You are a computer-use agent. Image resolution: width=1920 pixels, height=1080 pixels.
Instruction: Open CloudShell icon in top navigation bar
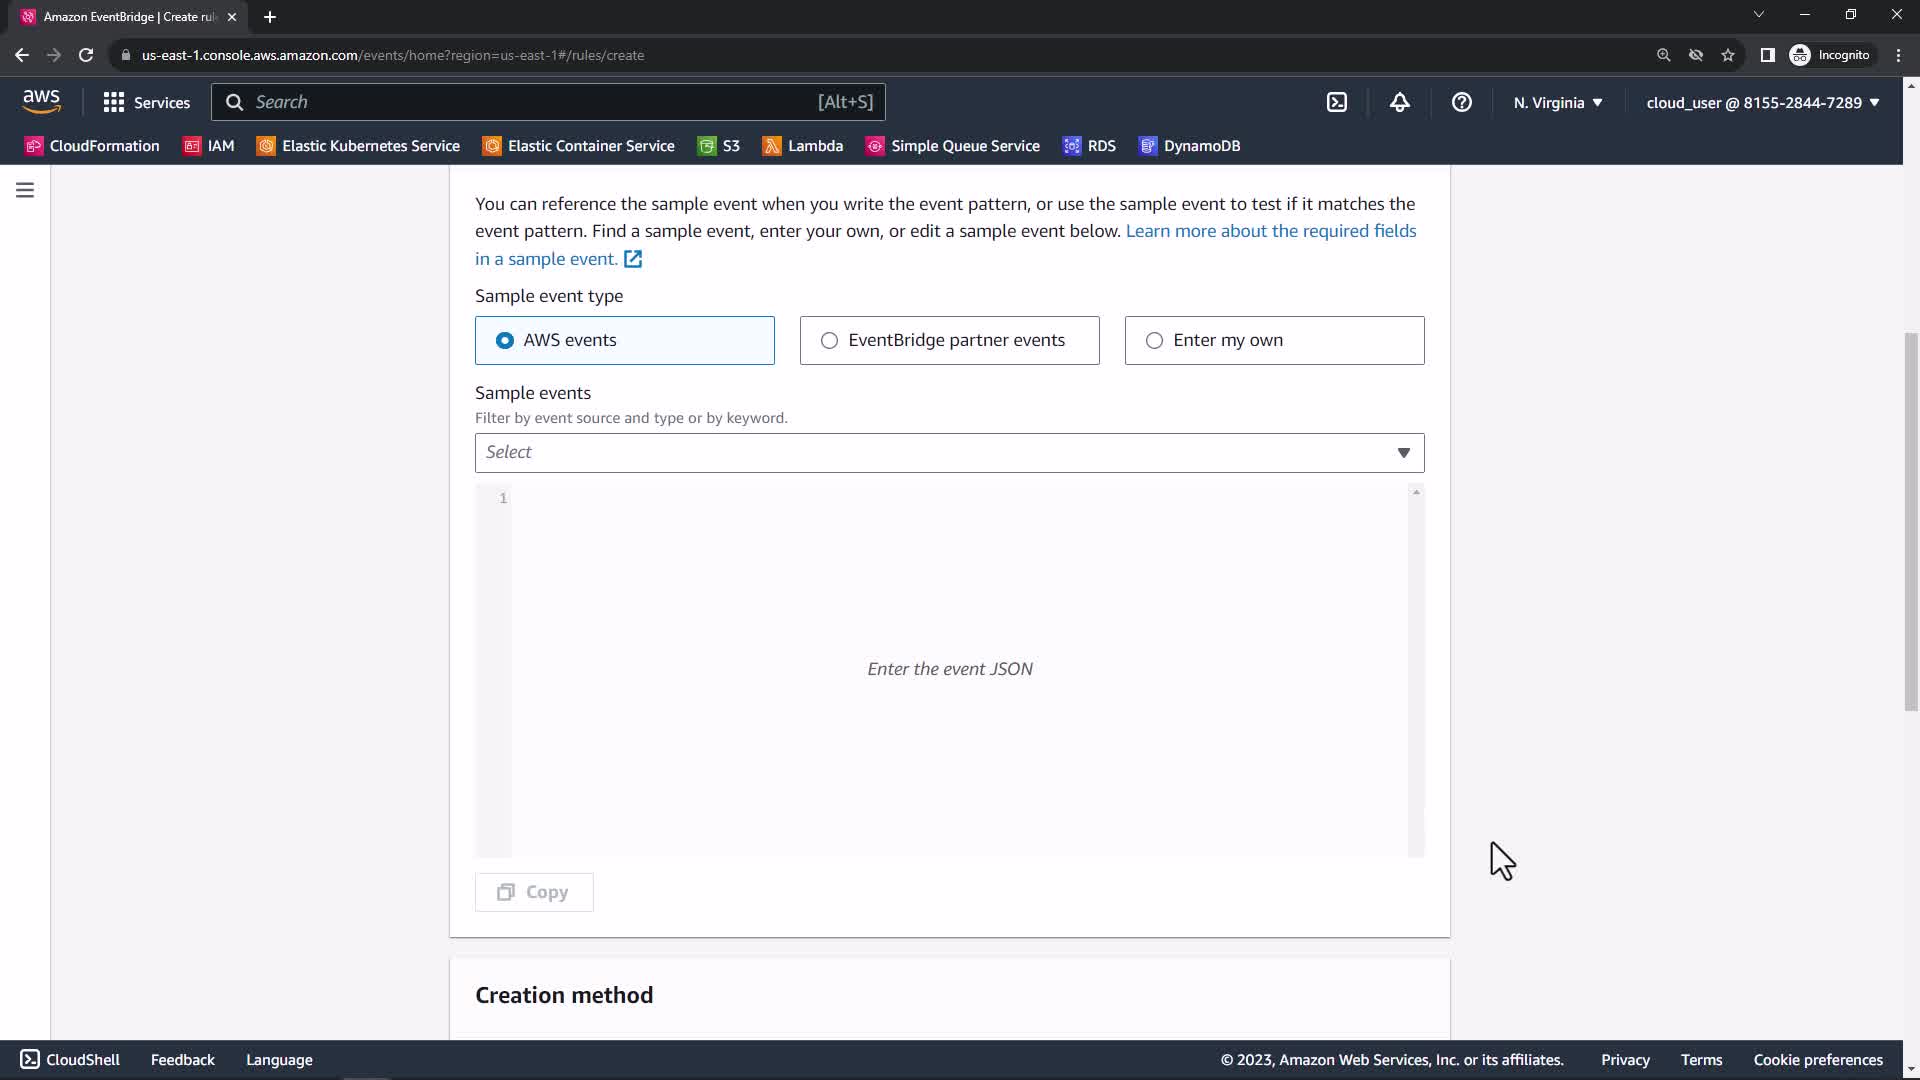[x=1337, y=102]
